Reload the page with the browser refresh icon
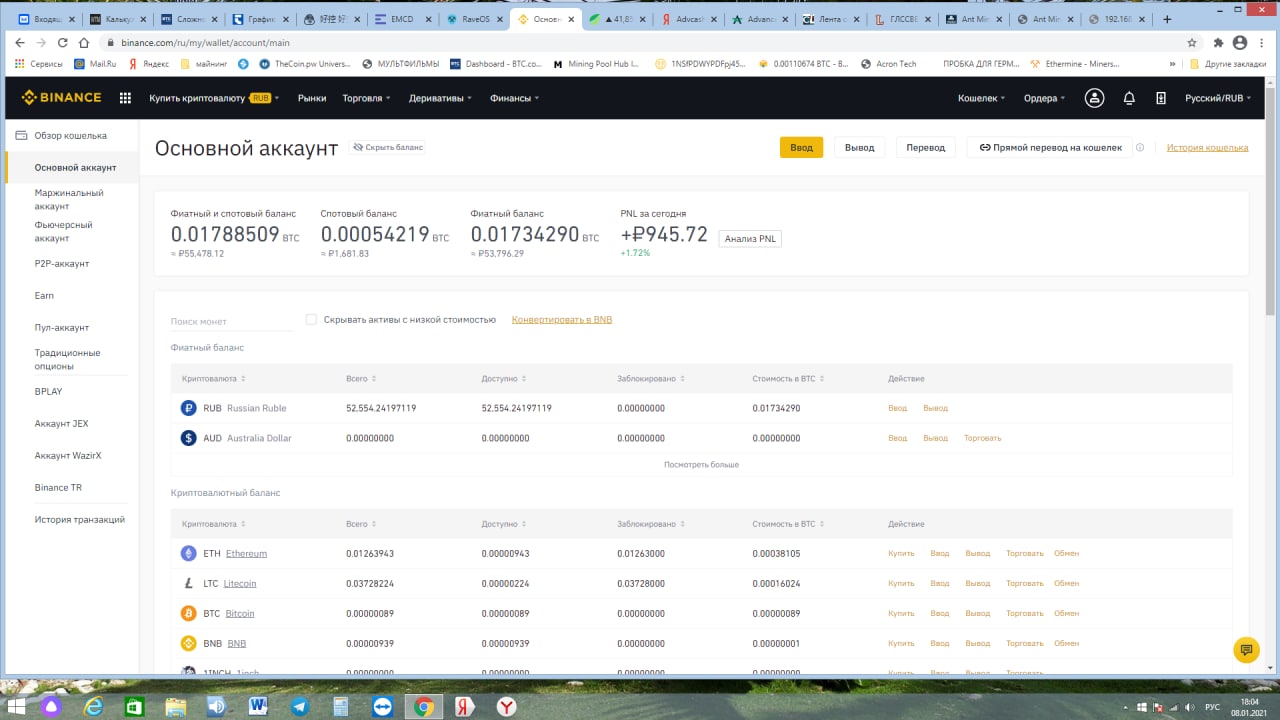This screenshot has width=1280, height=720. point(63,43)
